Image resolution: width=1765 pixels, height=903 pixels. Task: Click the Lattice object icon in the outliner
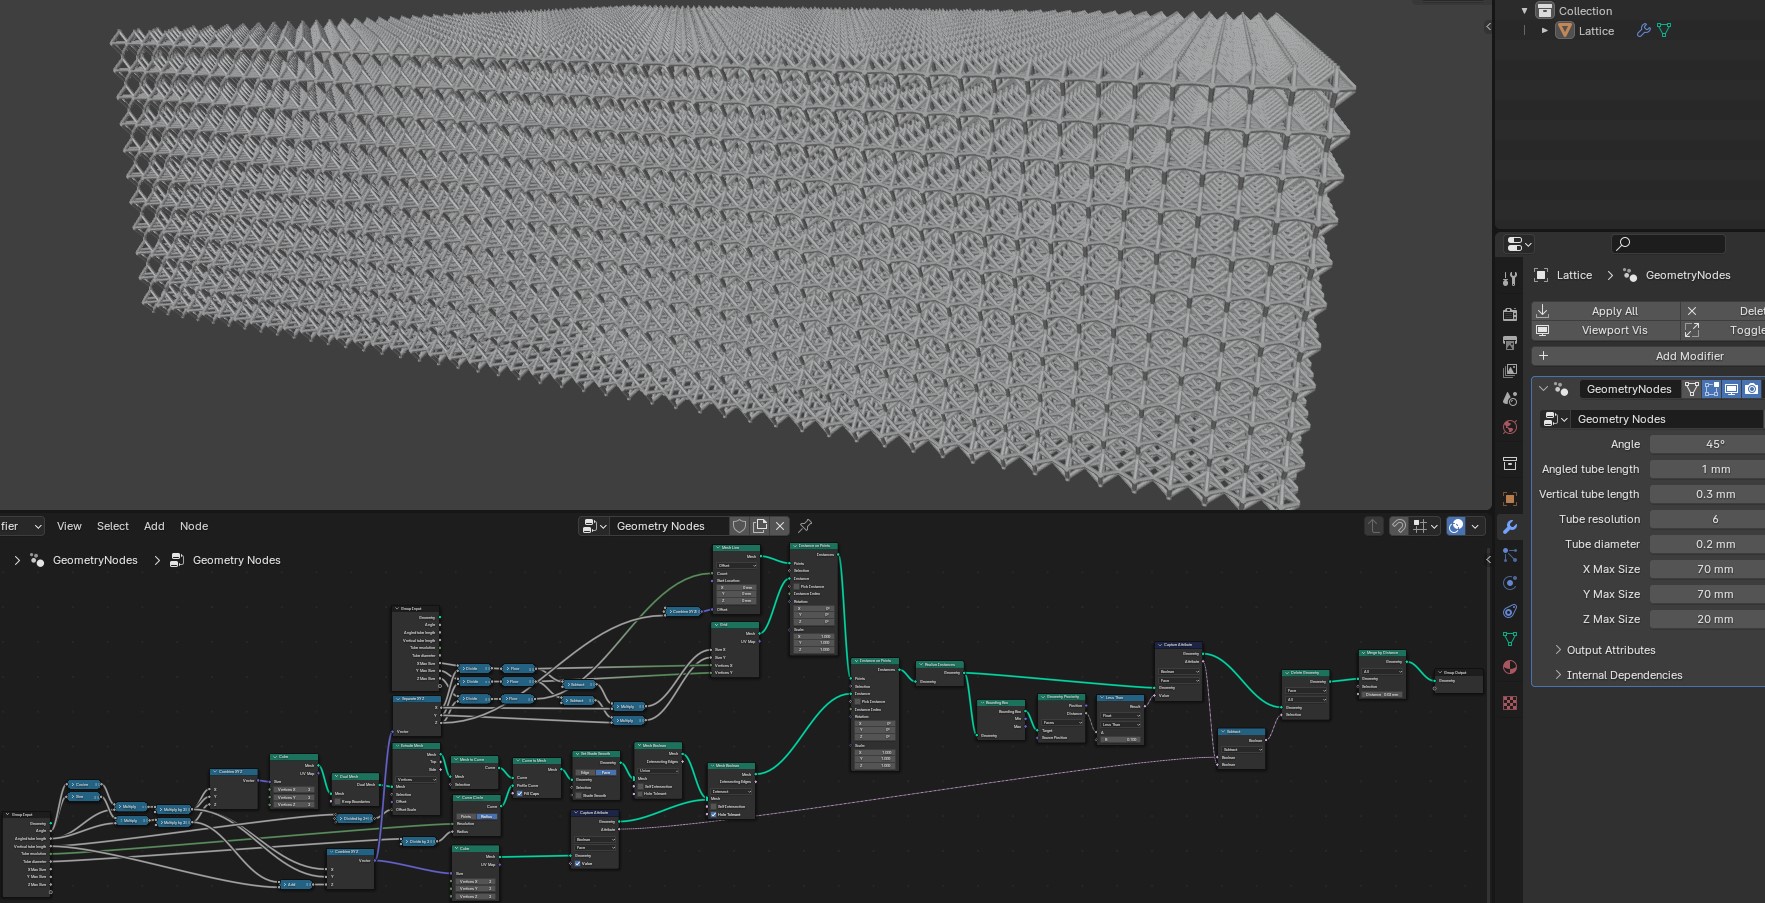coord(1565,31)
